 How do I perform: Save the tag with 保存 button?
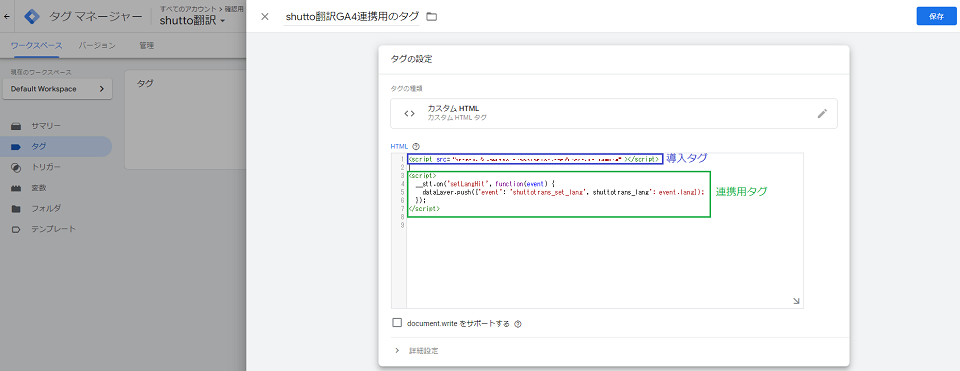pyautogui.click(x=936, y=17)
